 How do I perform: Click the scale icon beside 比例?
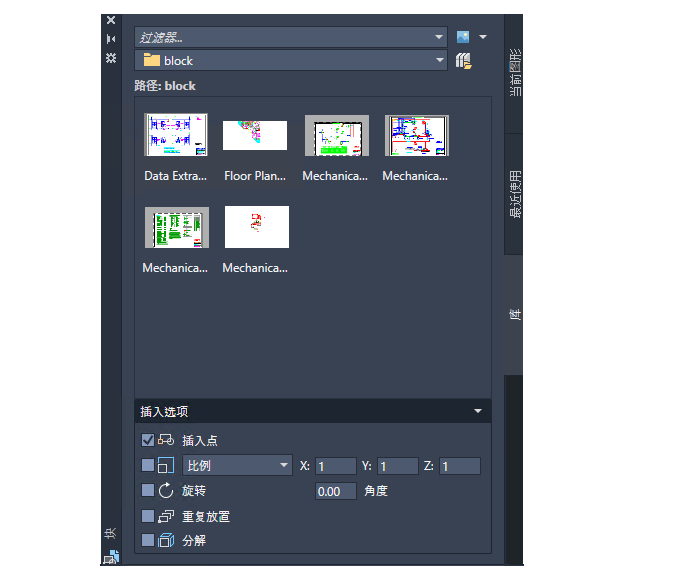click(x=166, y=466)
